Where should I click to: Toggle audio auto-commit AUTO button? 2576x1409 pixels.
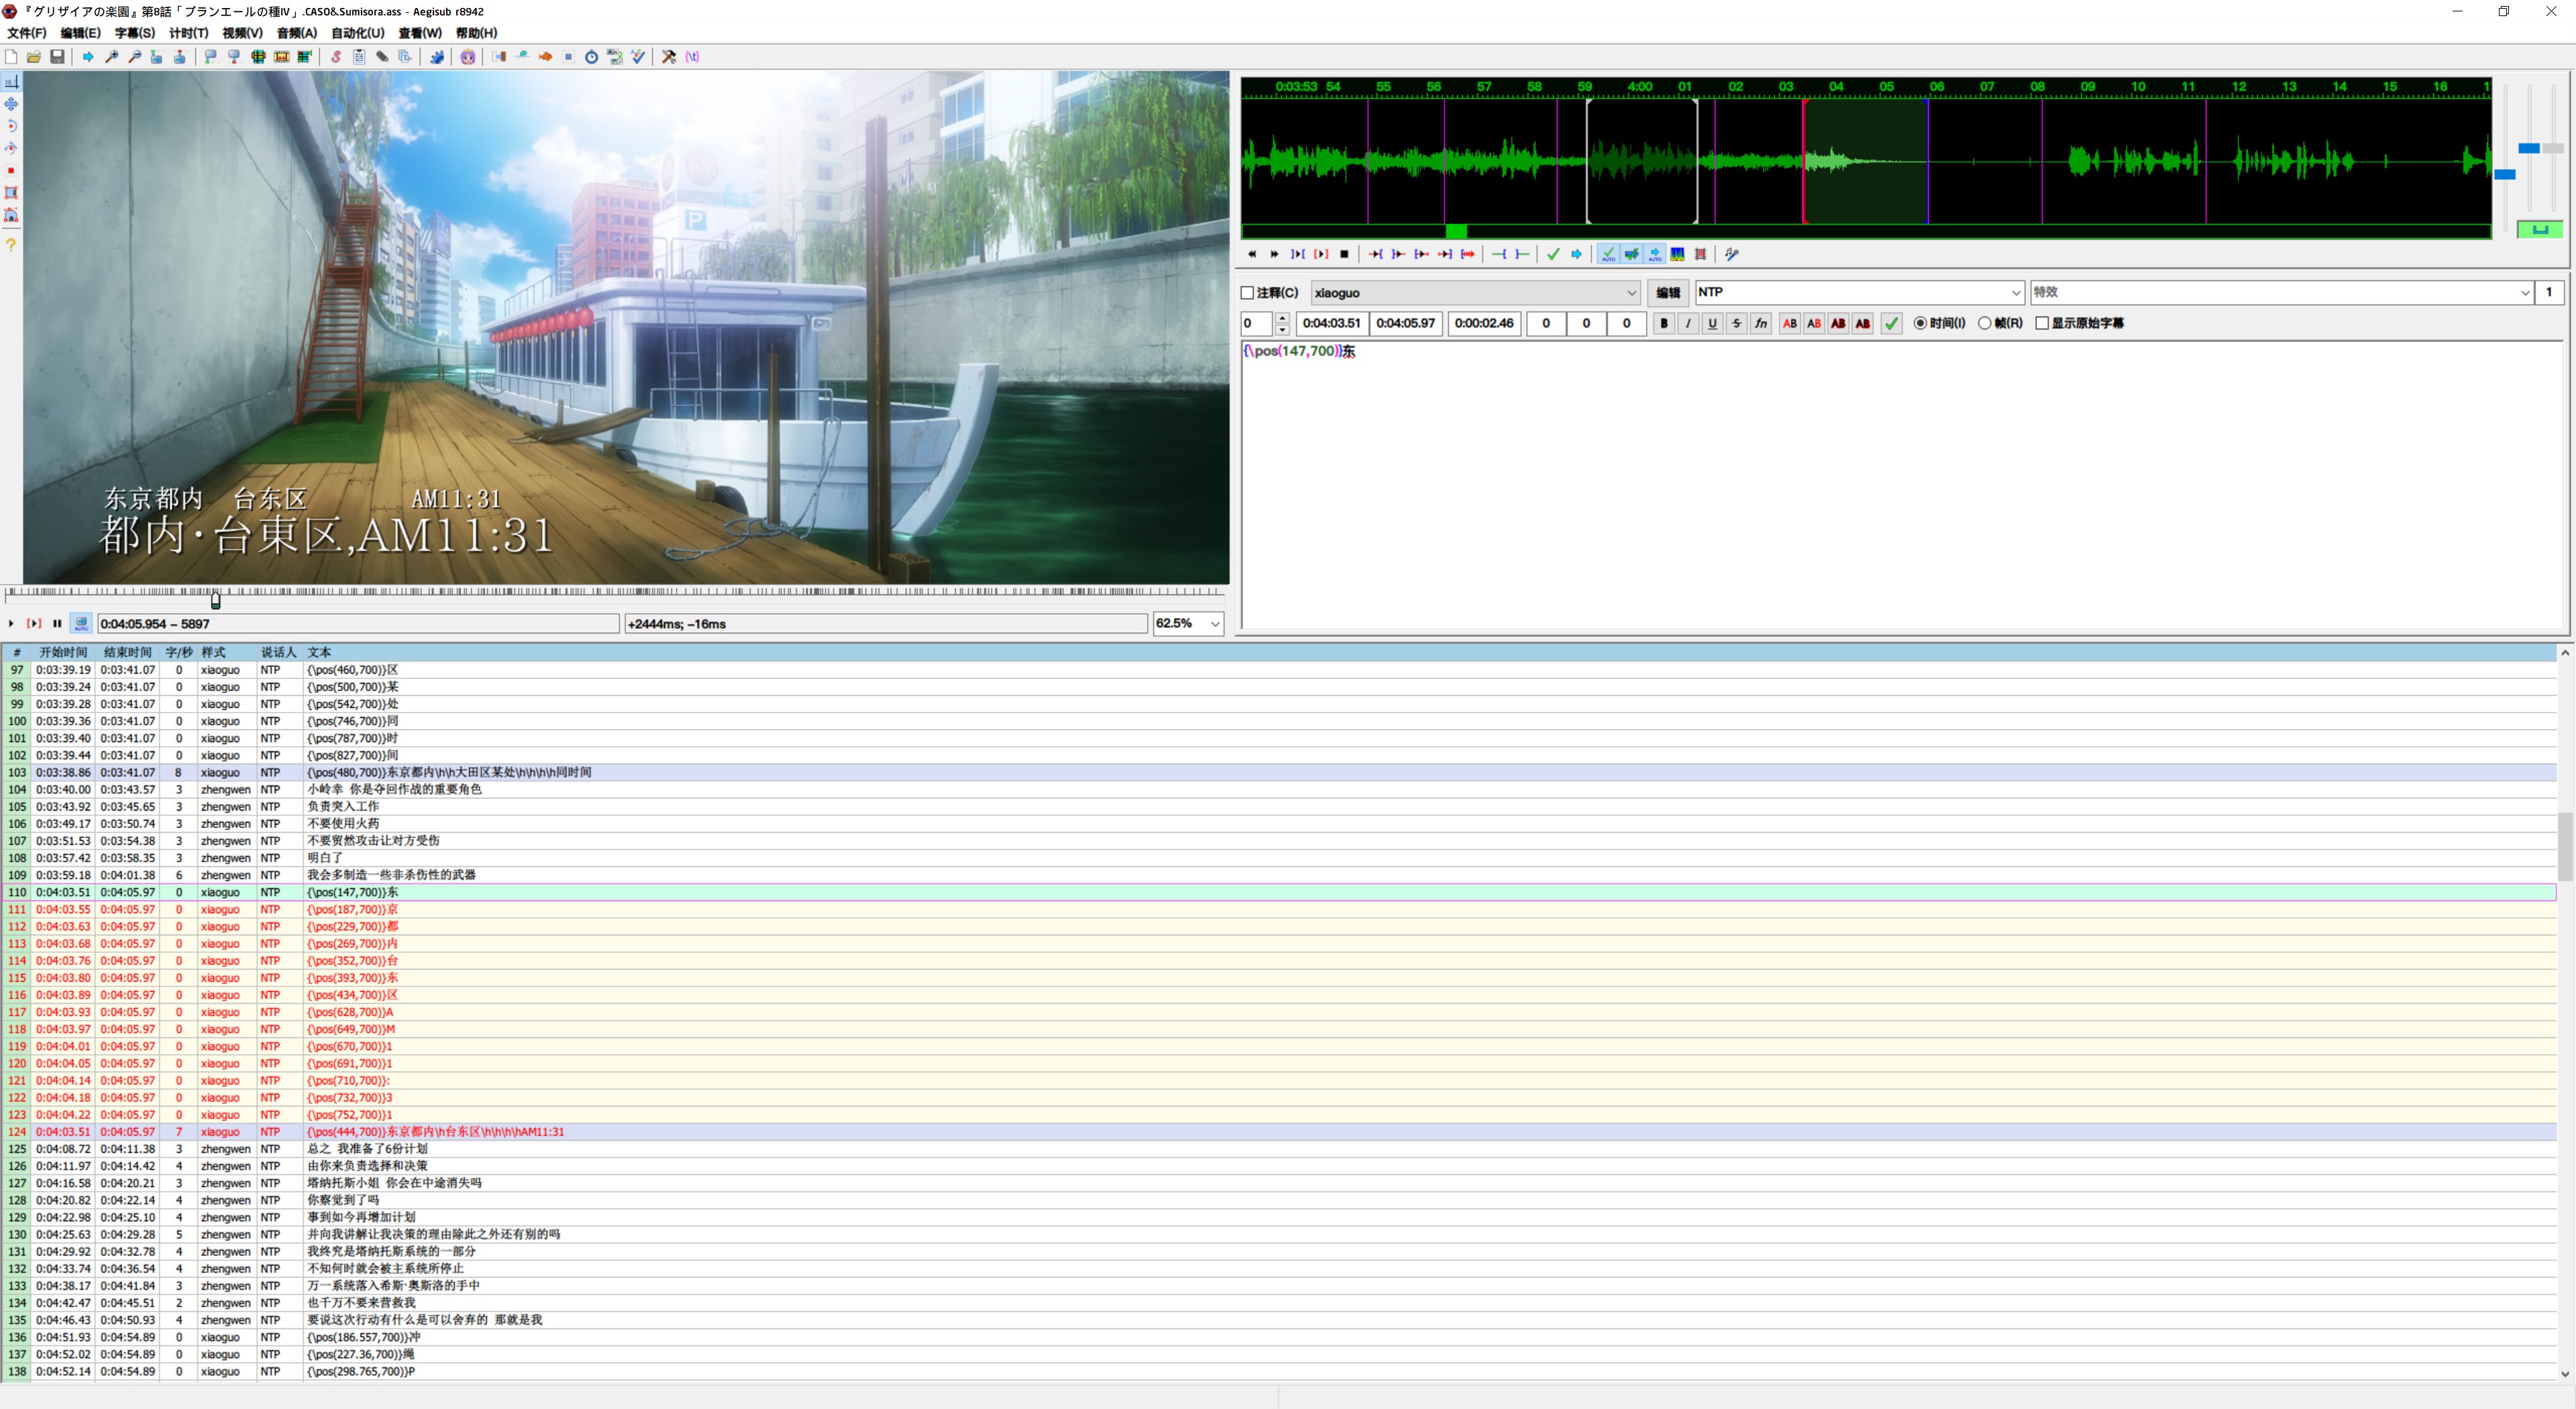click(x=1608, y=254)
